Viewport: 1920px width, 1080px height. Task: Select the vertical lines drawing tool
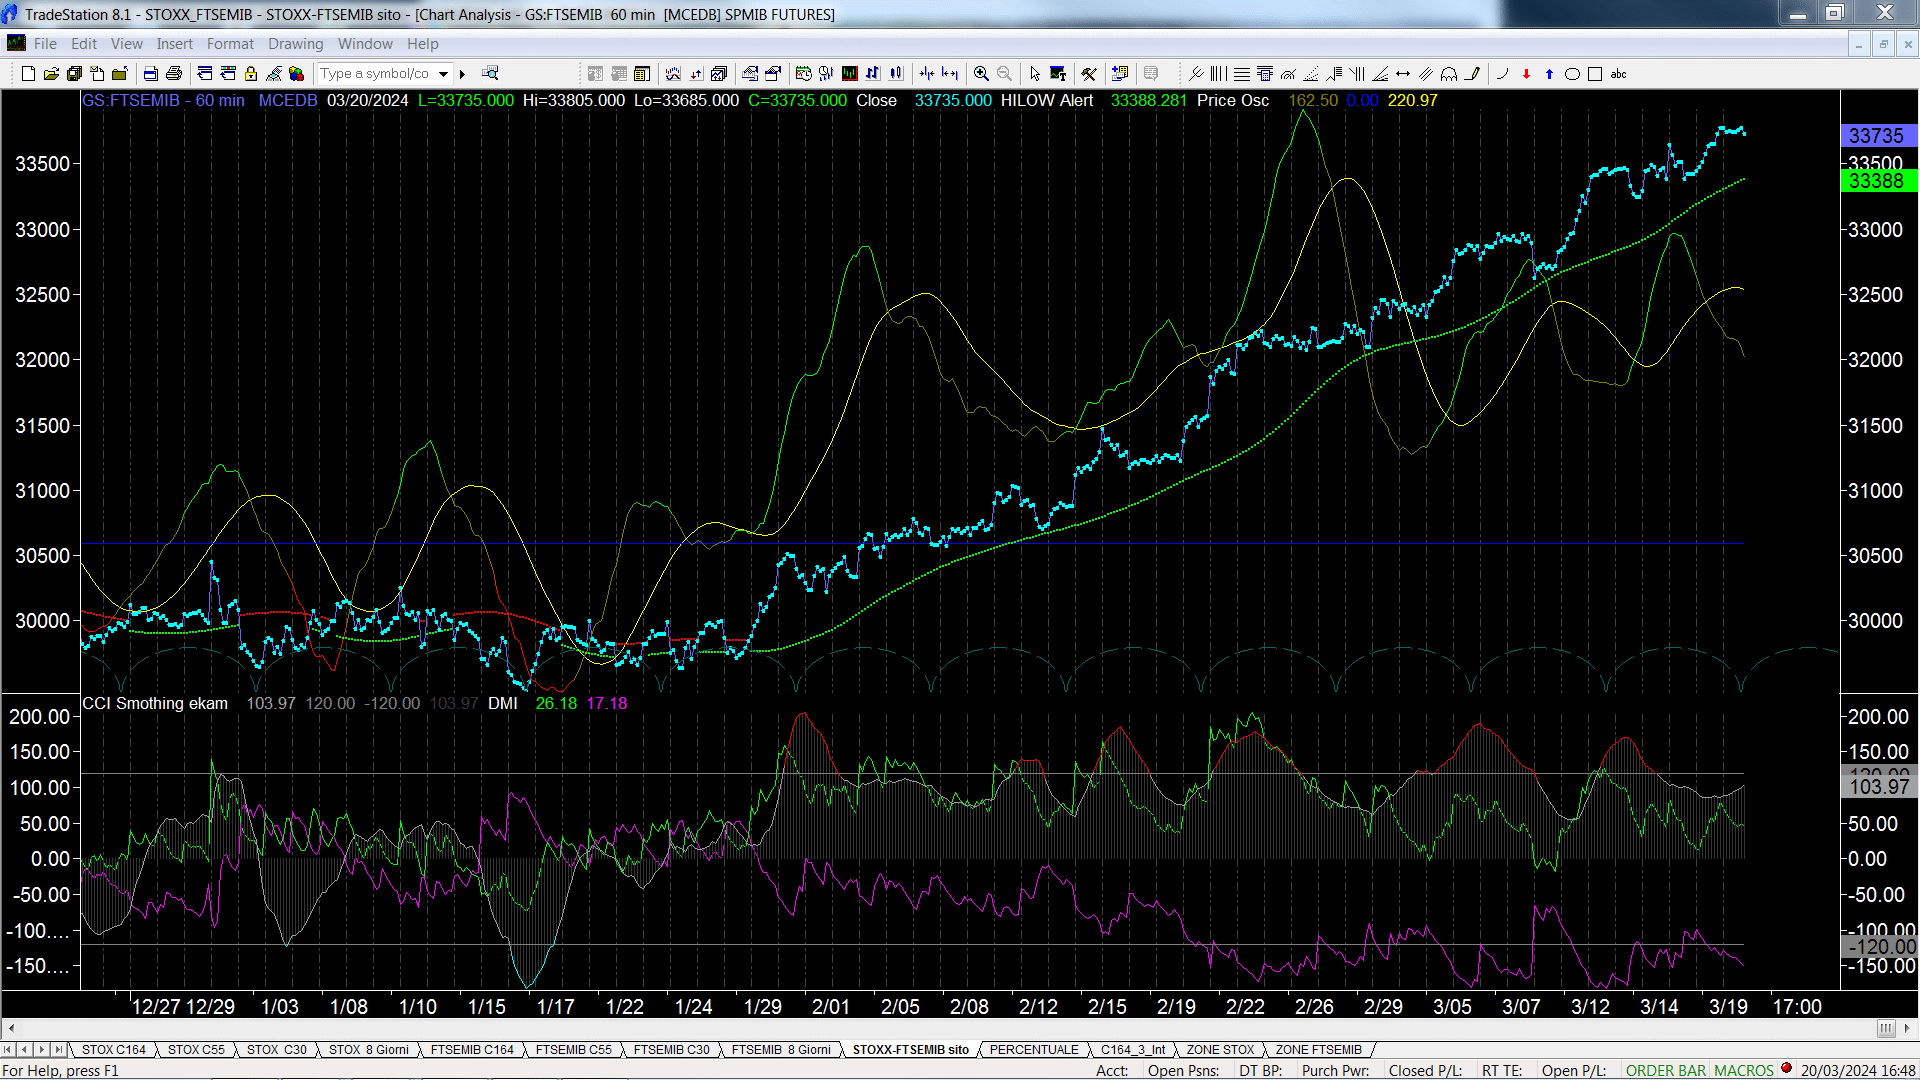tap(1218, 73)
